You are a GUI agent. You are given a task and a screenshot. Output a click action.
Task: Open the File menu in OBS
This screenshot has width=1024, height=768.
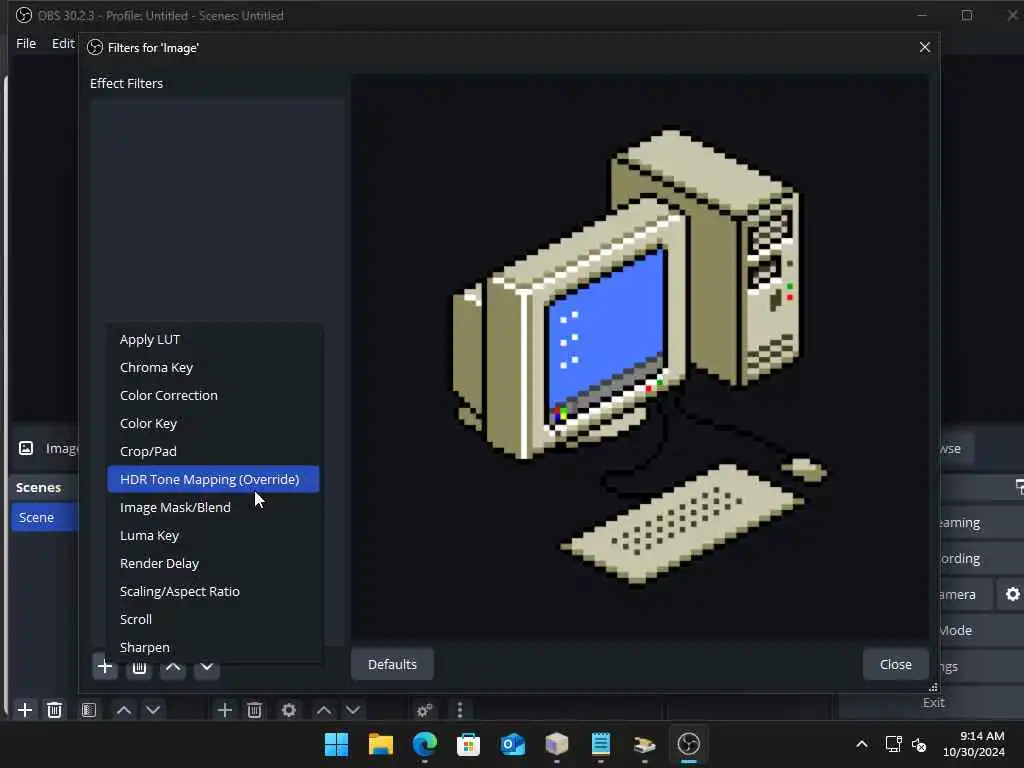(x=26, y=43)
